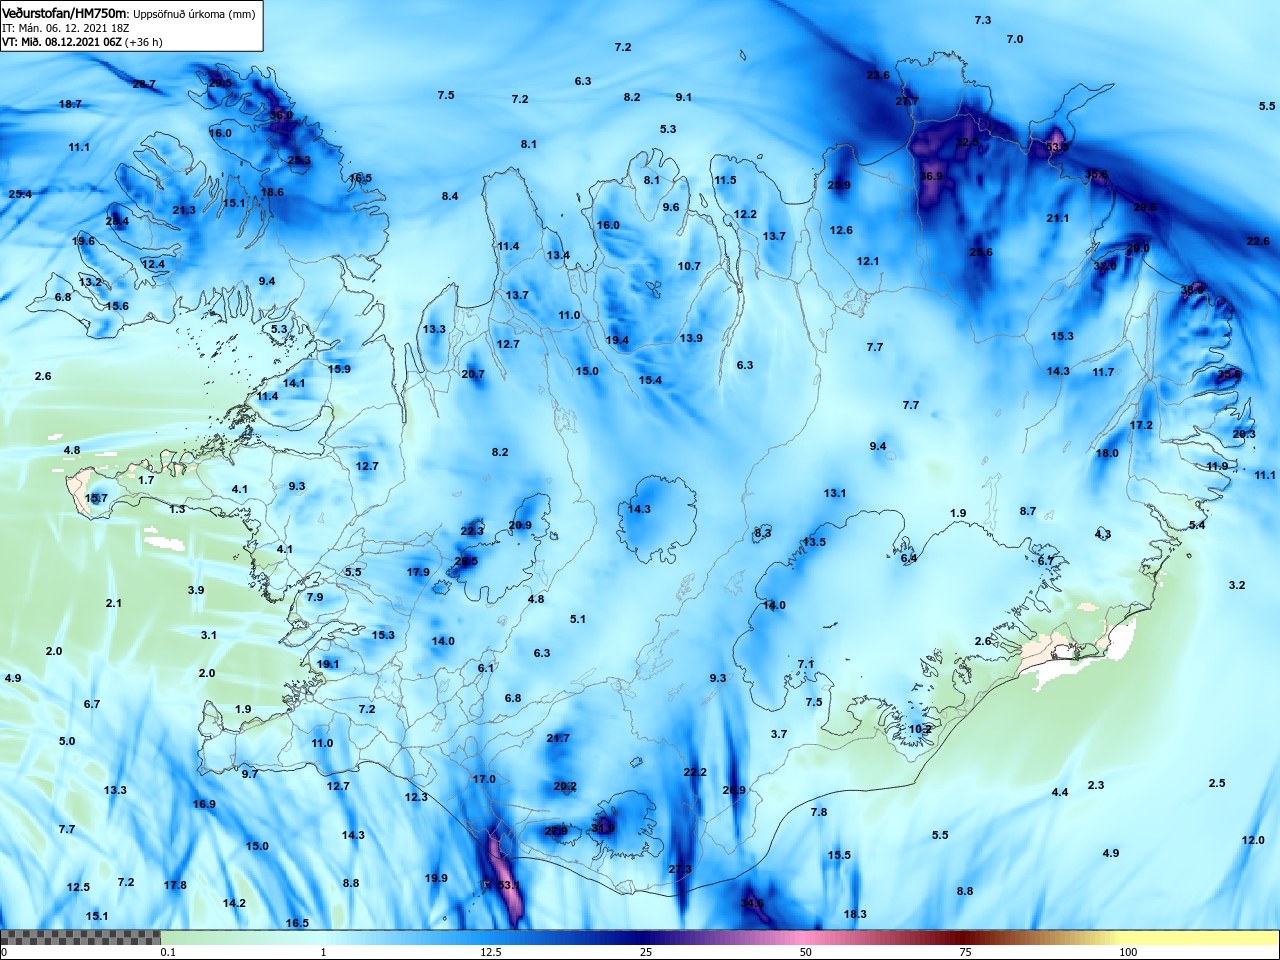
Task: Select the 22.6 value label
Action: [1258, 241]
